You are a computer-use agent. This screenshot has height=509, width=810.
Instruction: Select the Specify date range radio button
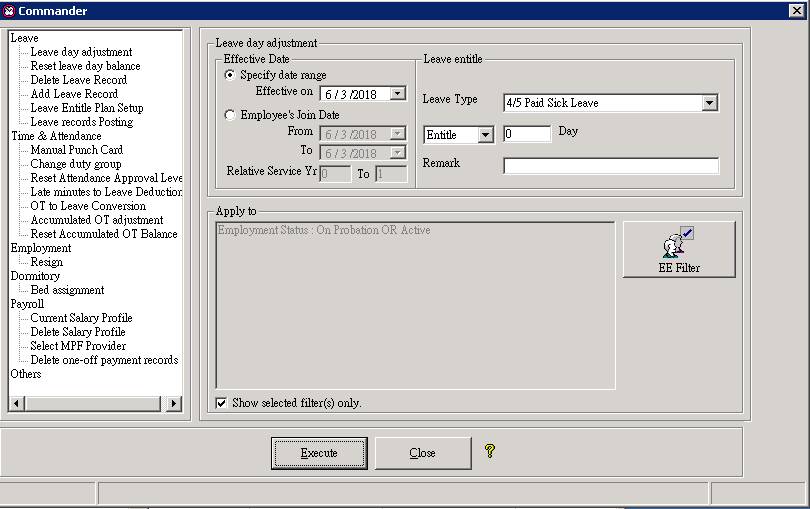(x=230, y=75)
